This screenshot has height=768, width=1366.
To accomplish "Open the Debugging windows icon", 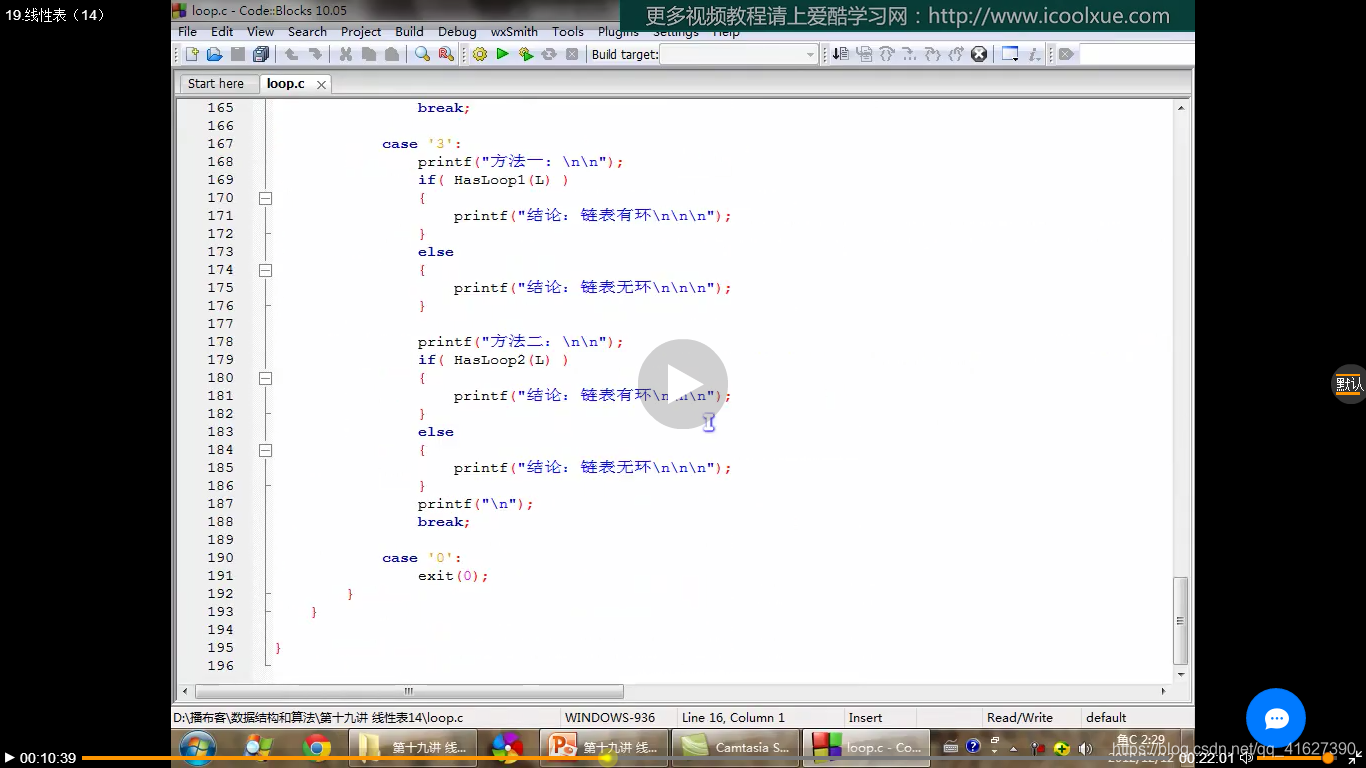I will tap(1010, 54).
